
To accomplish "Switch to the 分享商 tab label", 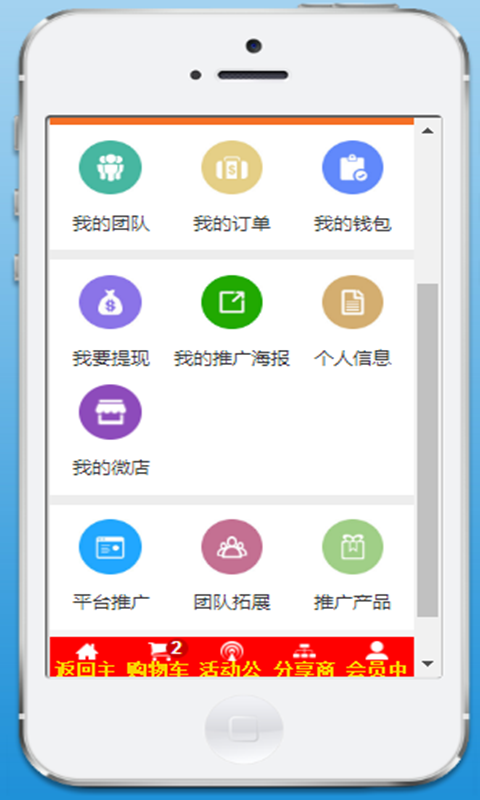I will pyautogui.click(x=304, y=669).
